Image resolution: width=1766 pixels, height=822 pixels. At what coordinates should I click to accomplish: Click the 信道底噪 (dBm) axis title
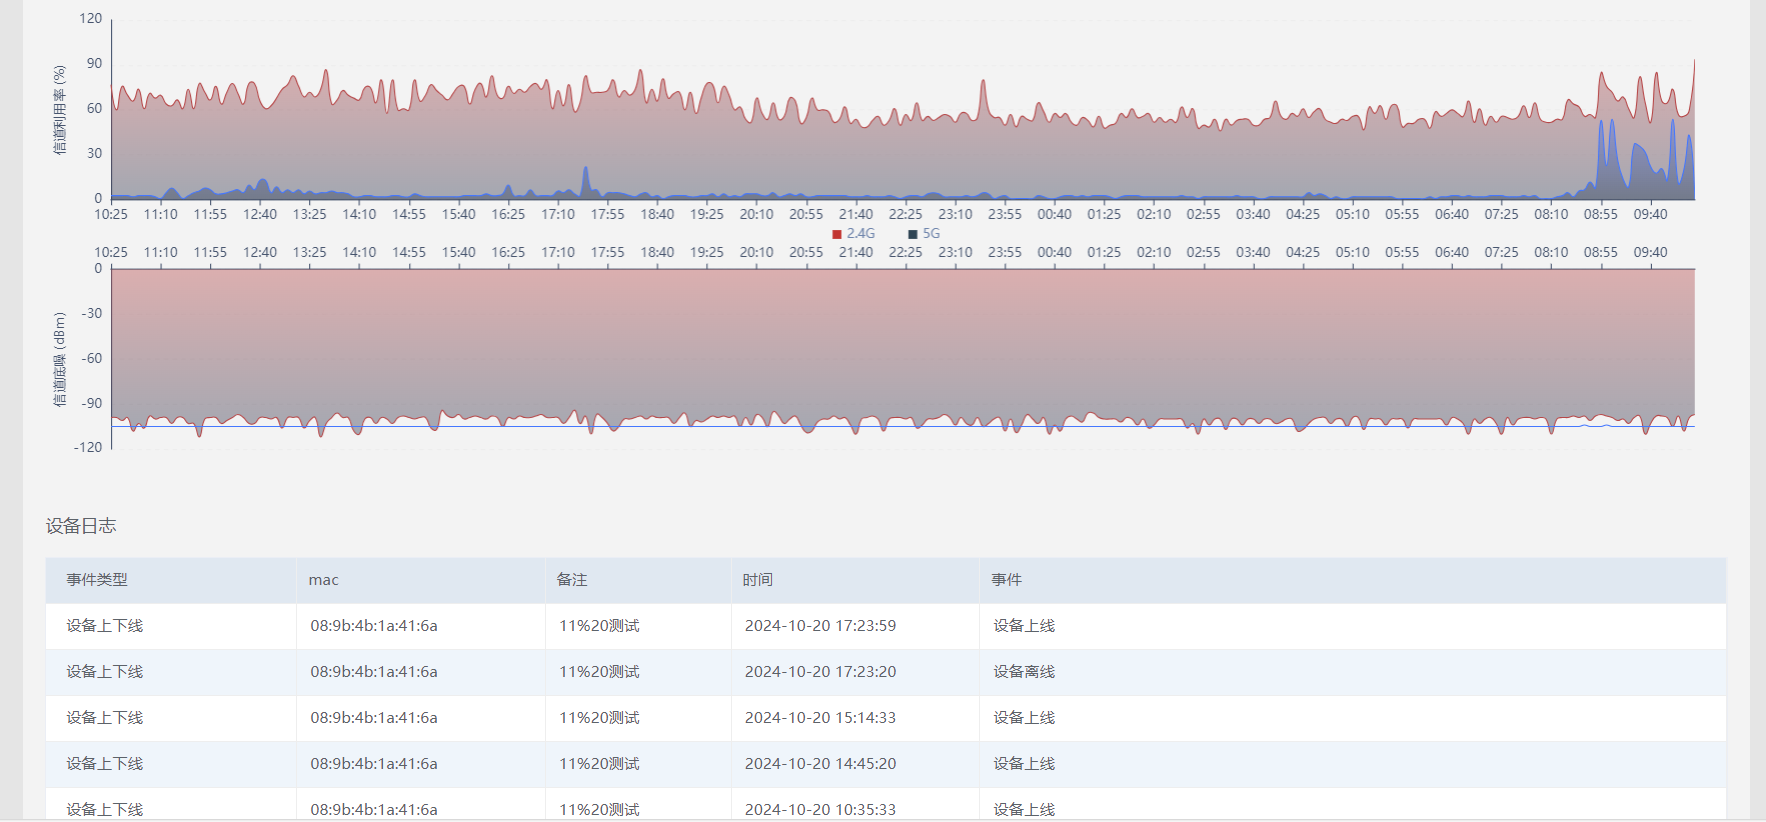pyautogui.click(x=60, y=359)
